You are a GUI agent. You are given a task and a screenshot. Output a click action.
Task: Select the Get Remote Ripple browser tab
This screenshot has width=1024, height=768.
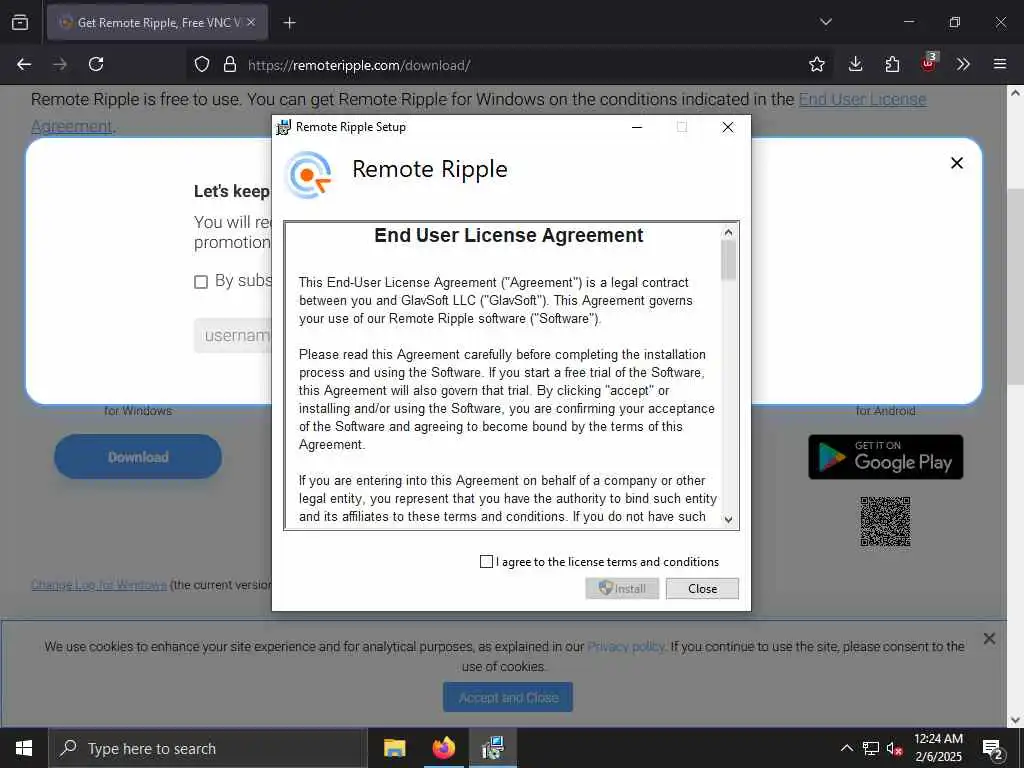(x=157, y=22)
